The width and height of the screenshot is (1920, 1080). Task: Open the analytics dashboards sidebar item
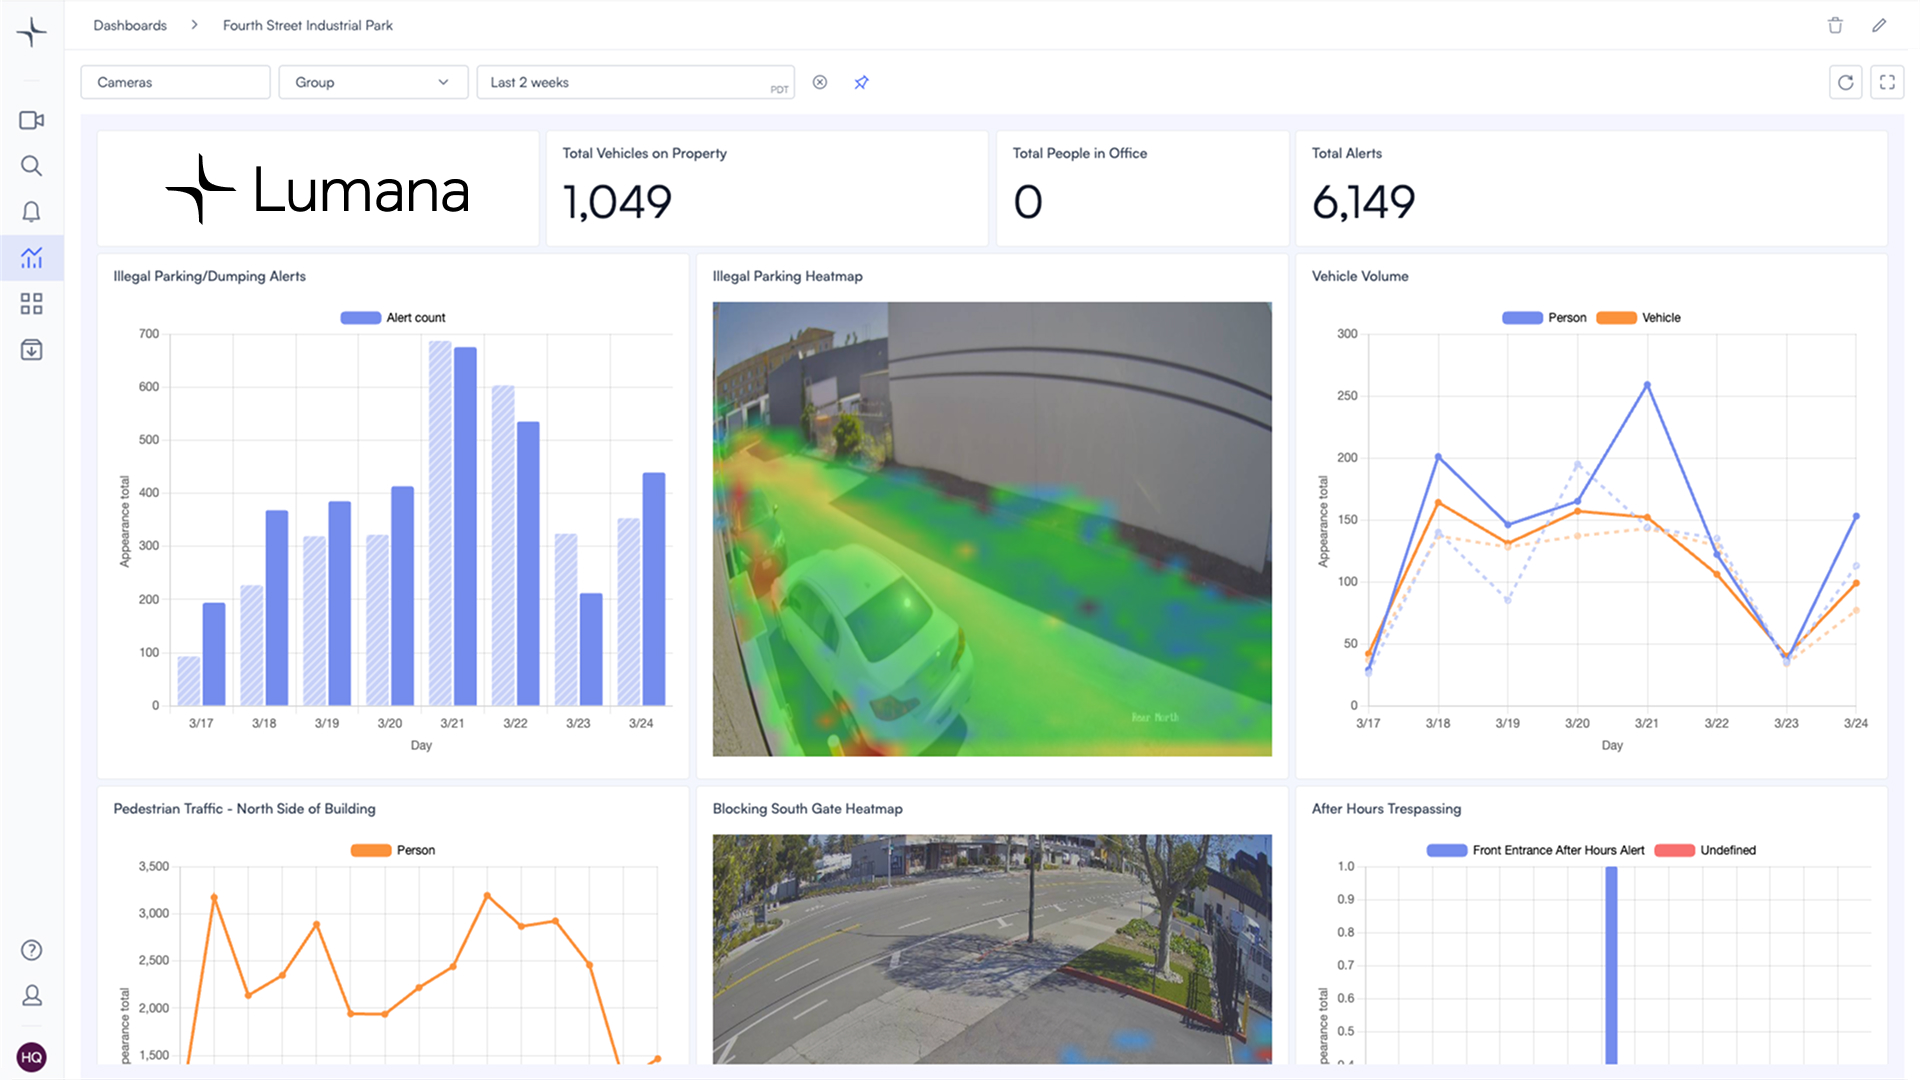[31, 258]
